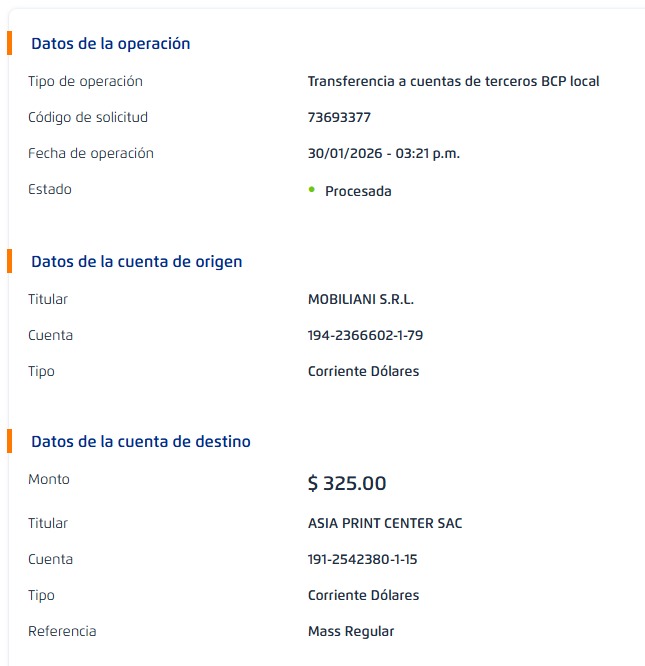This screenshot has height=666, width=645.
Task: Click the Procesada status text
Action: pos(358,191)
